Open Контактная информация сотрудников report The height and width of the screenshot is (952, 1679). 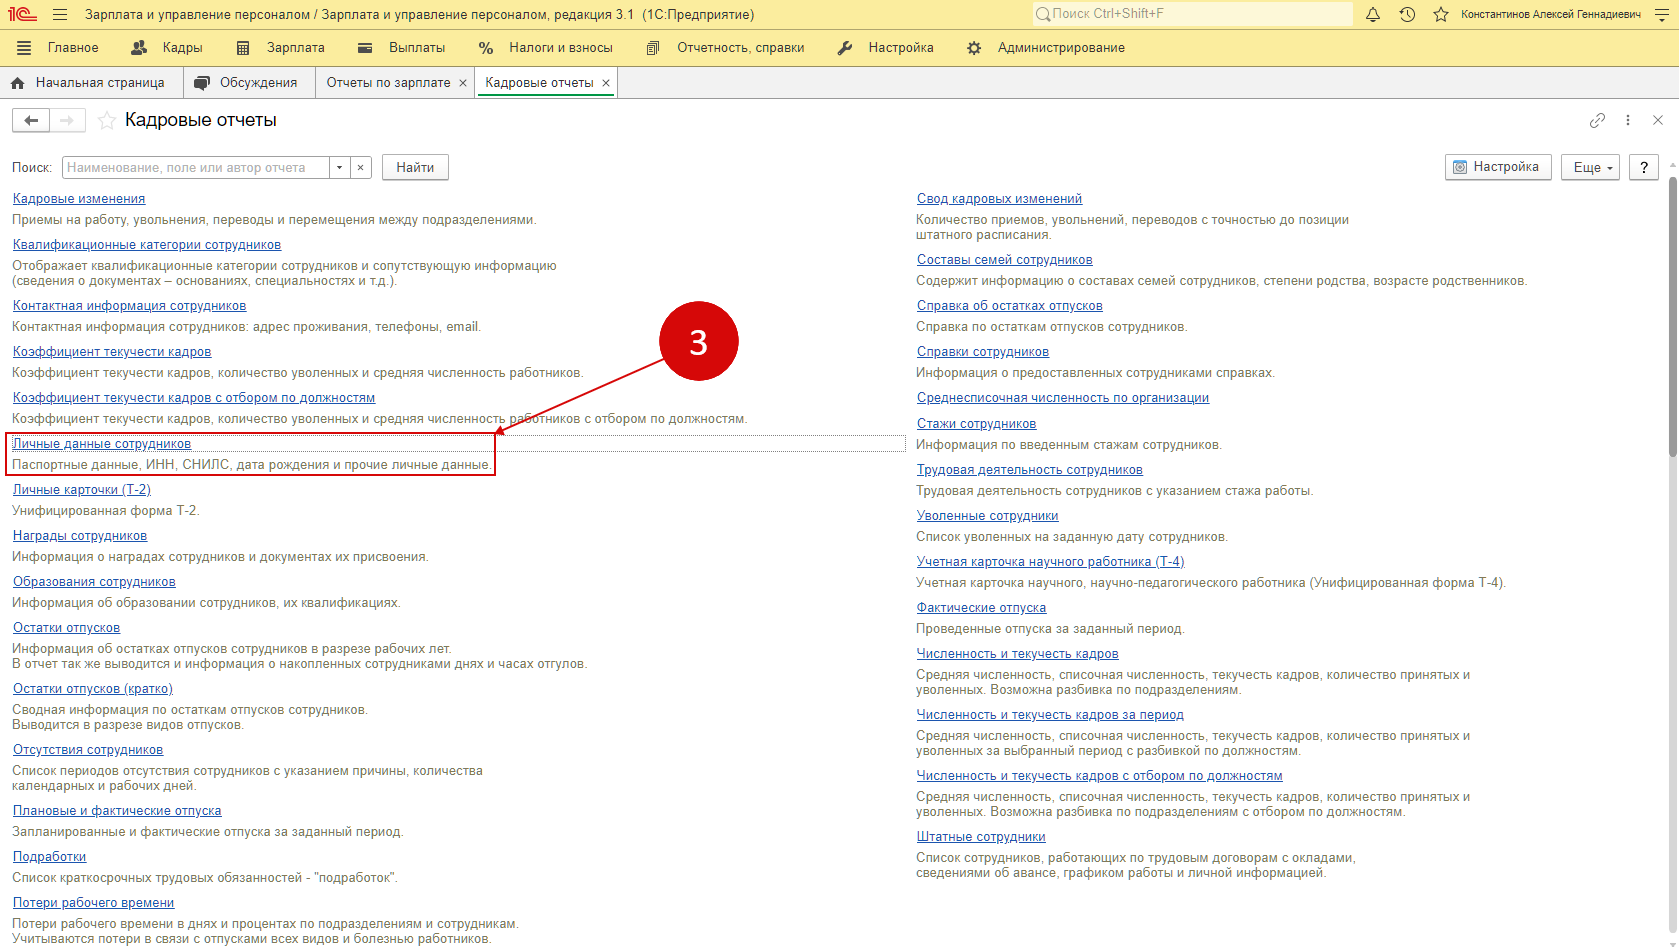(x=129, y=306)
